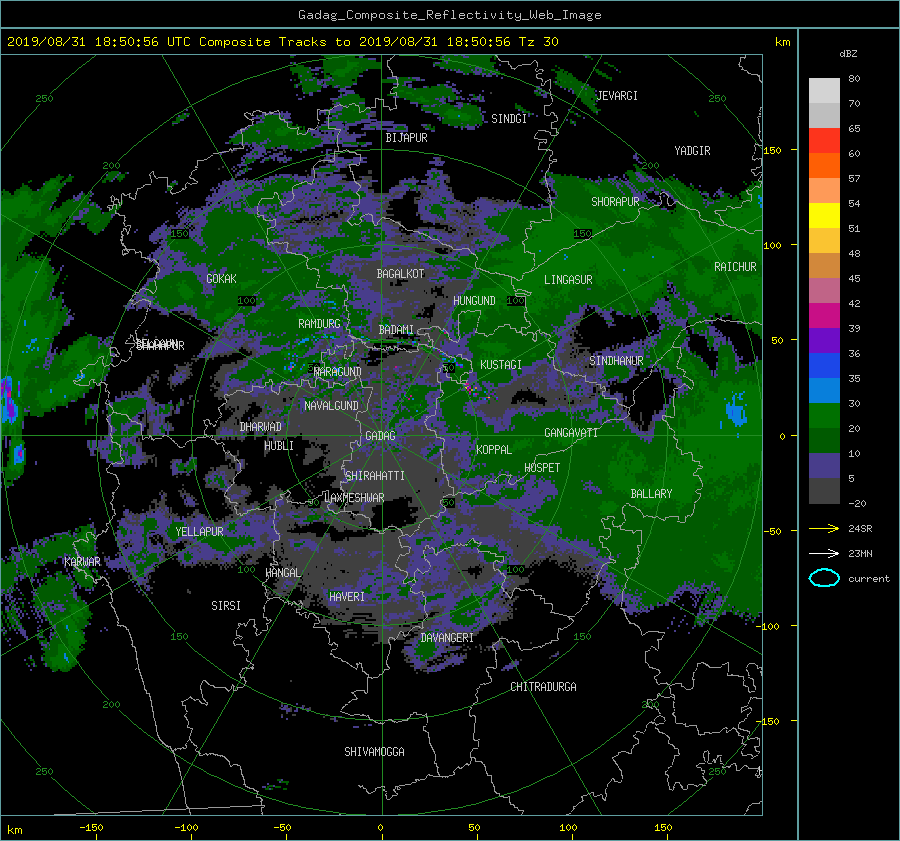Click the 42 value in dBZ legend
Screen dimensions: 900x841
tap(854, 304)
